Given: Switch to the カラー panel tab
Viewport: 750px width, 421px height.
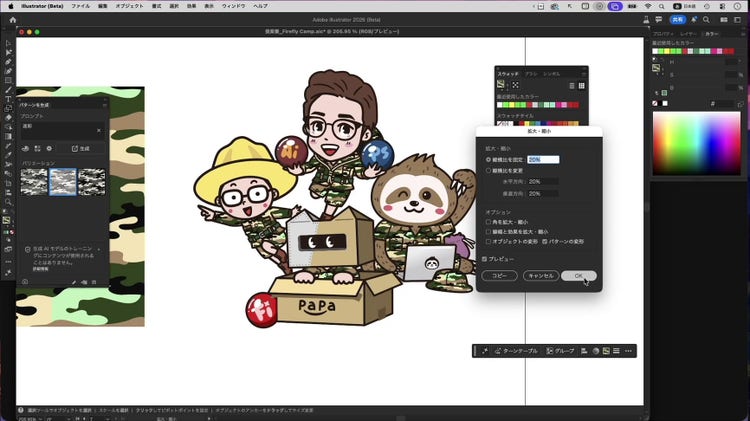Looking at the screenshot, I should click(712, 34).
